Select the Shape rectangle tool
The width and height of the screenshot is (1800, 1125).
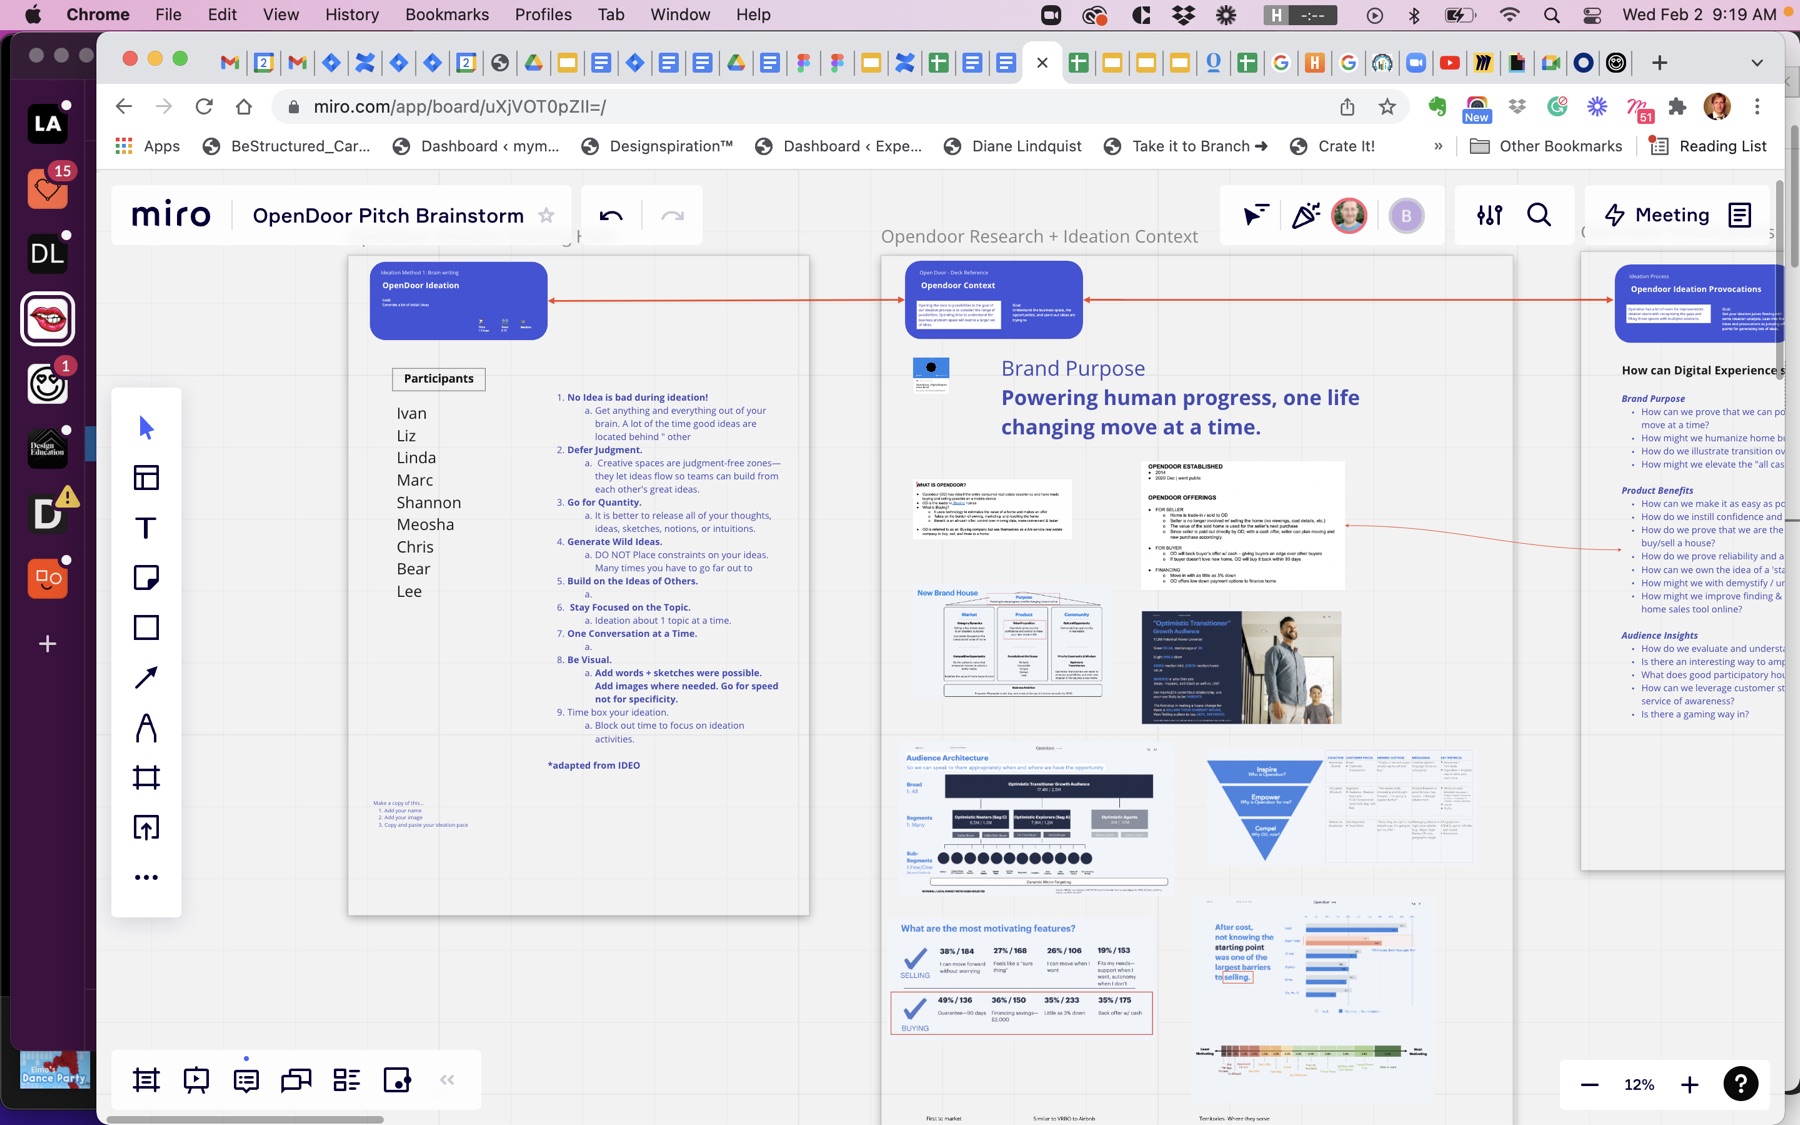tap(146, 628)
